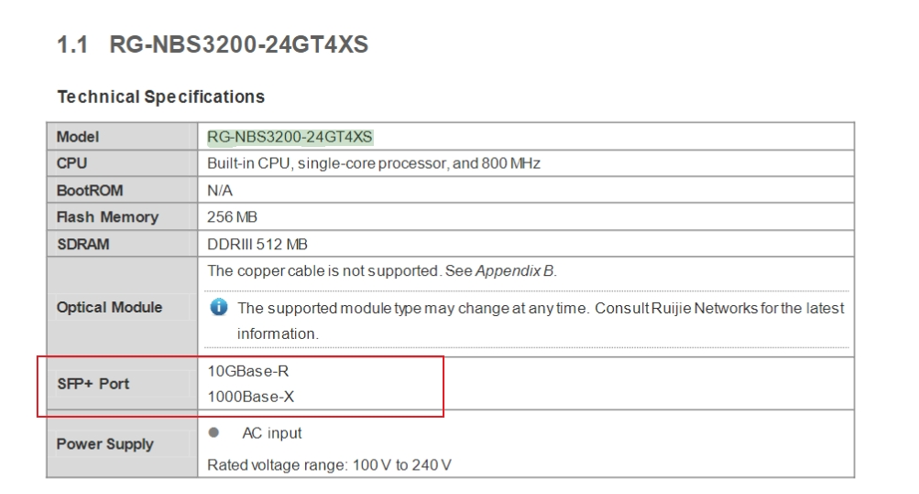Click the SFP+ Port label
This screenshot has height=494, width=919.
93,384
